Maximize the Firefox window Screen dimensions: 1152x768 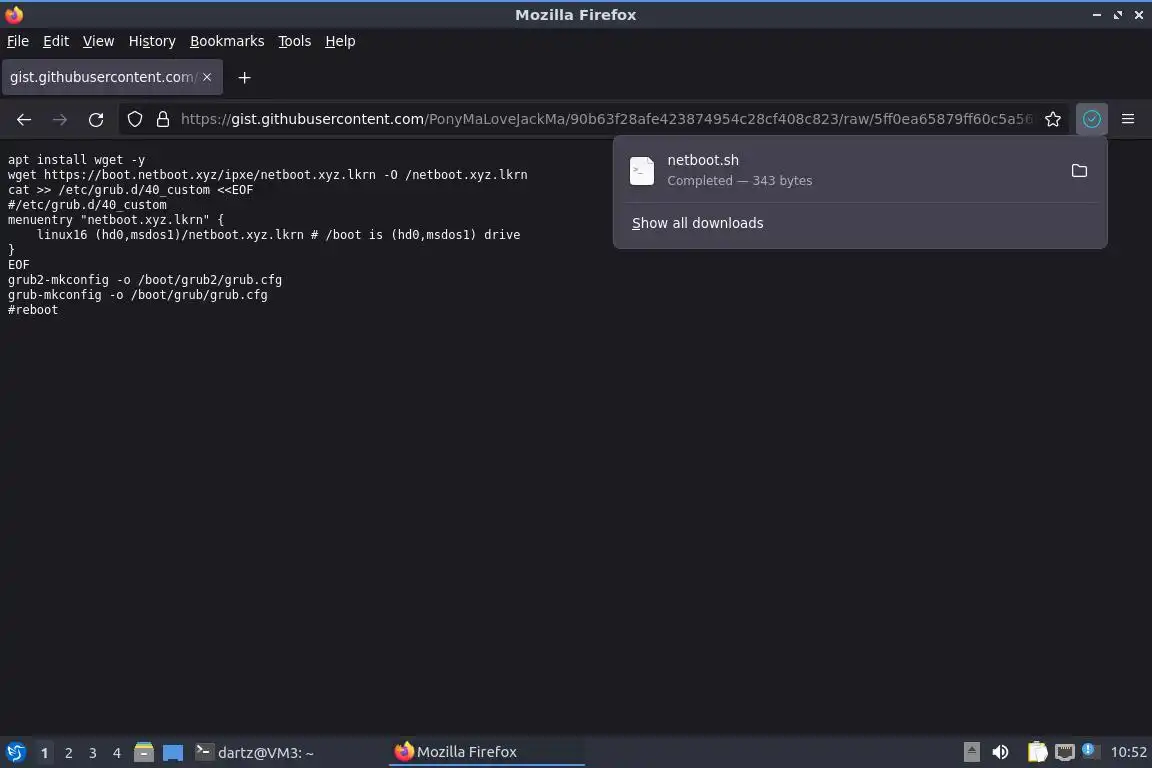[x=1117, y=15]
